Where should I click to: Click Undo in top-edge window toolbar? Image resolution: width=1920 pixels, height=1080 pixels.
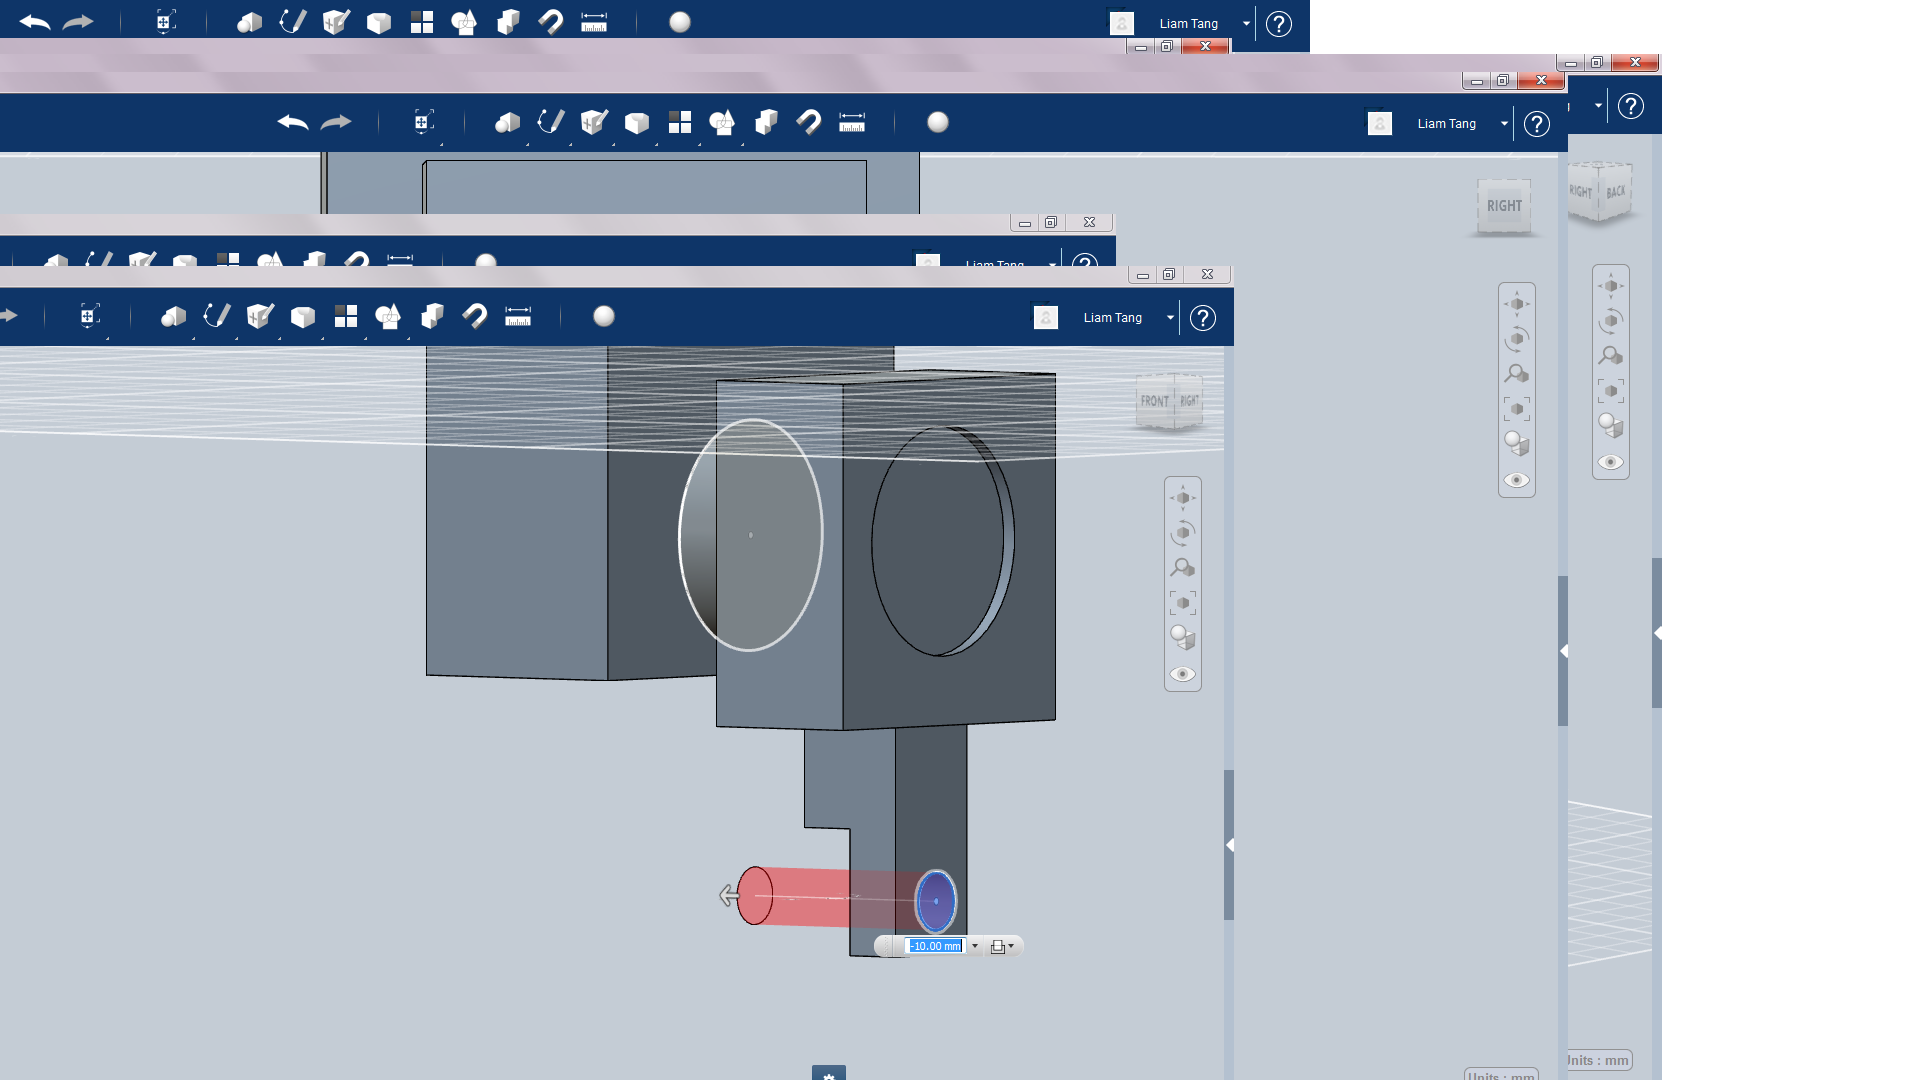point(34,22)
